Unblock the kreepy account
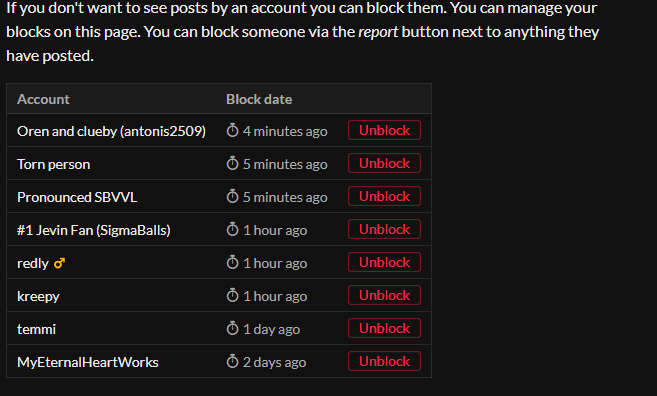This screenshot has width=657, height=396. point(384,295)
